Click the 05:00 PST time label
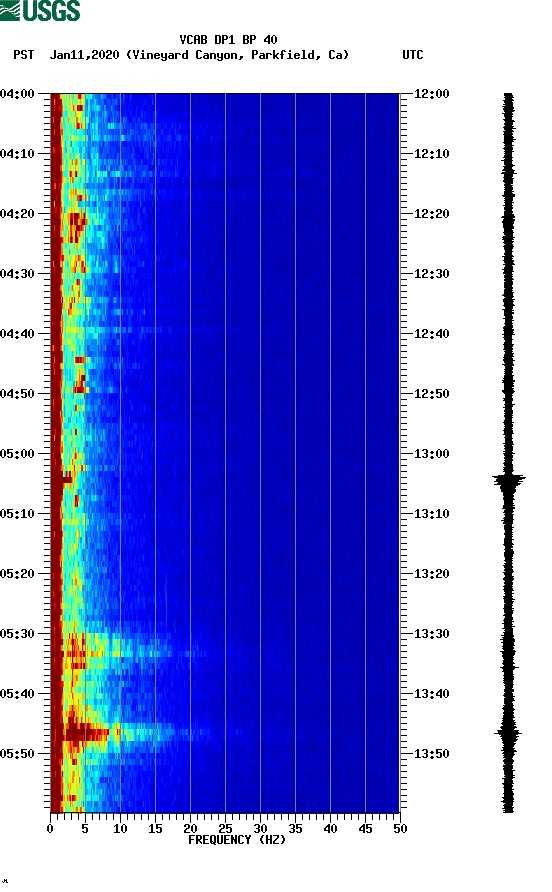The width and height of the screenshot is (552, 892). click(17, 453)
